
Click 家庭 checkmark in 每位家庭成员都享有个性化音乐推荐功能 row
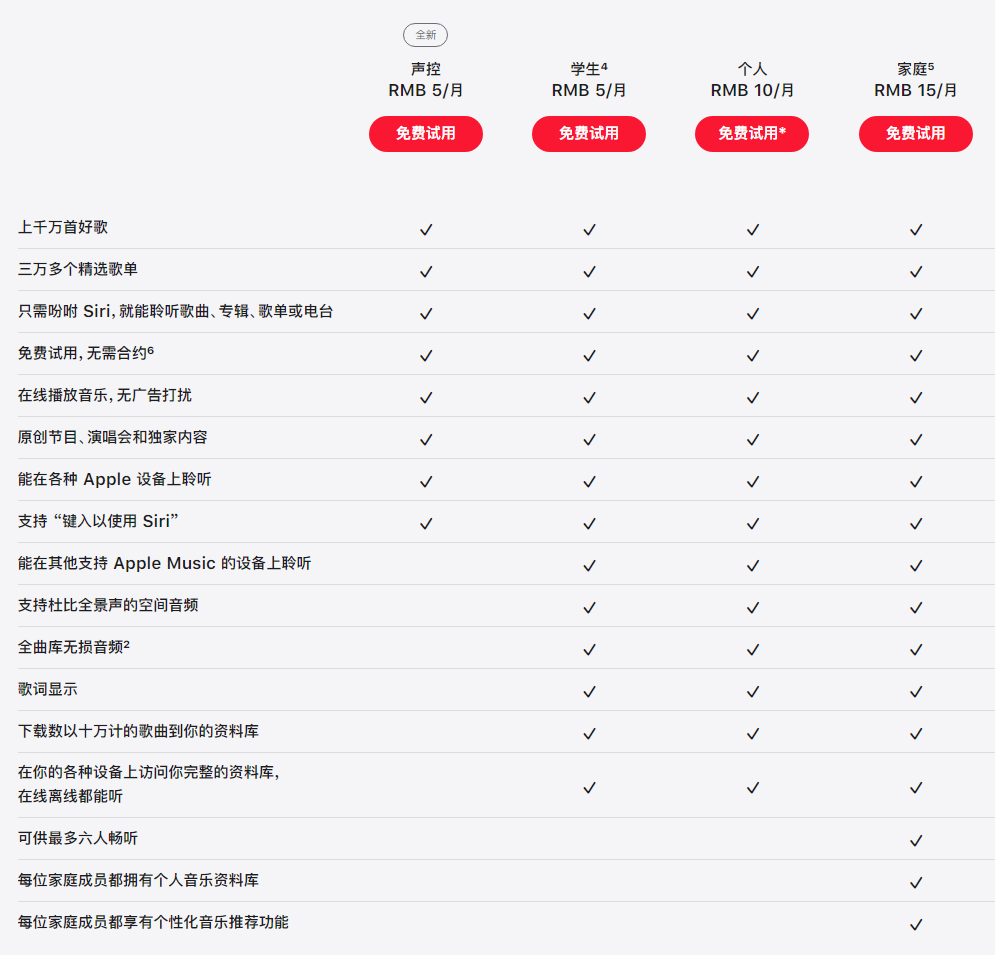point(916,924)
